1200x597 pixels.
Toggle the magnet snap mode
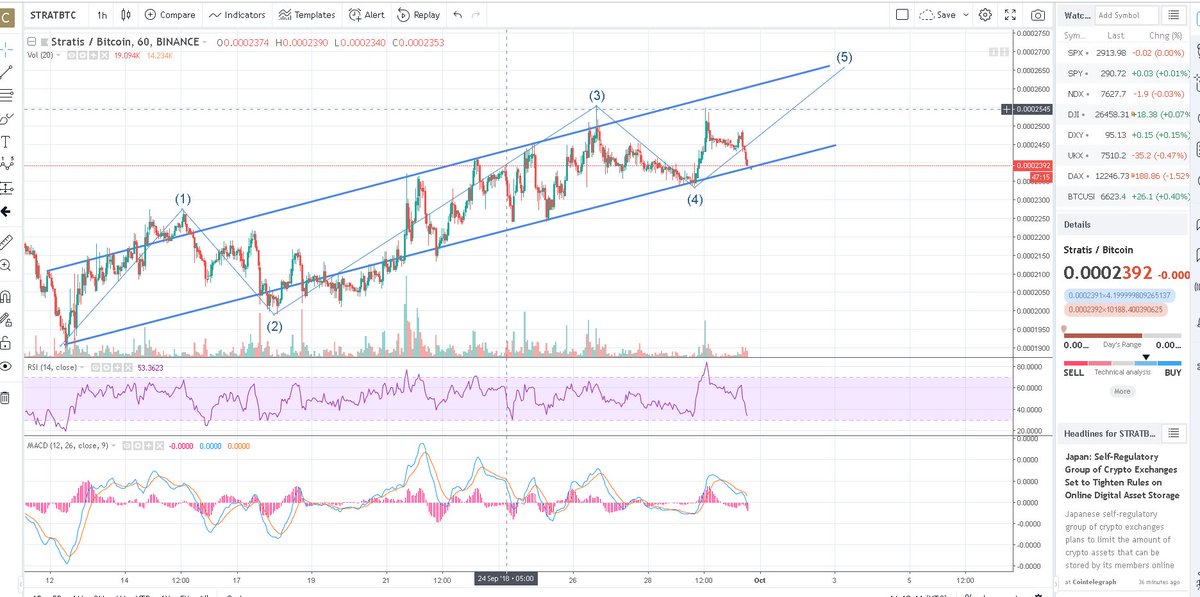tap(6, 296)
